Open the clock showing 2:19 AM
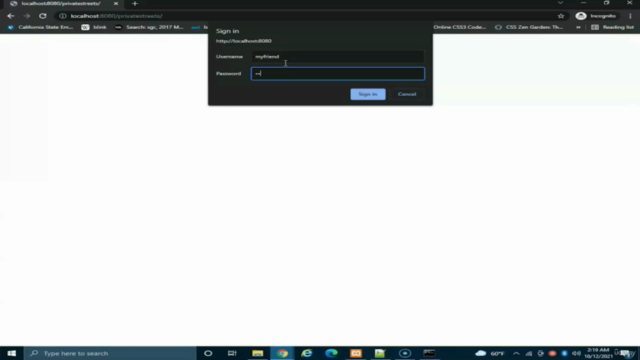 (598, 353)
